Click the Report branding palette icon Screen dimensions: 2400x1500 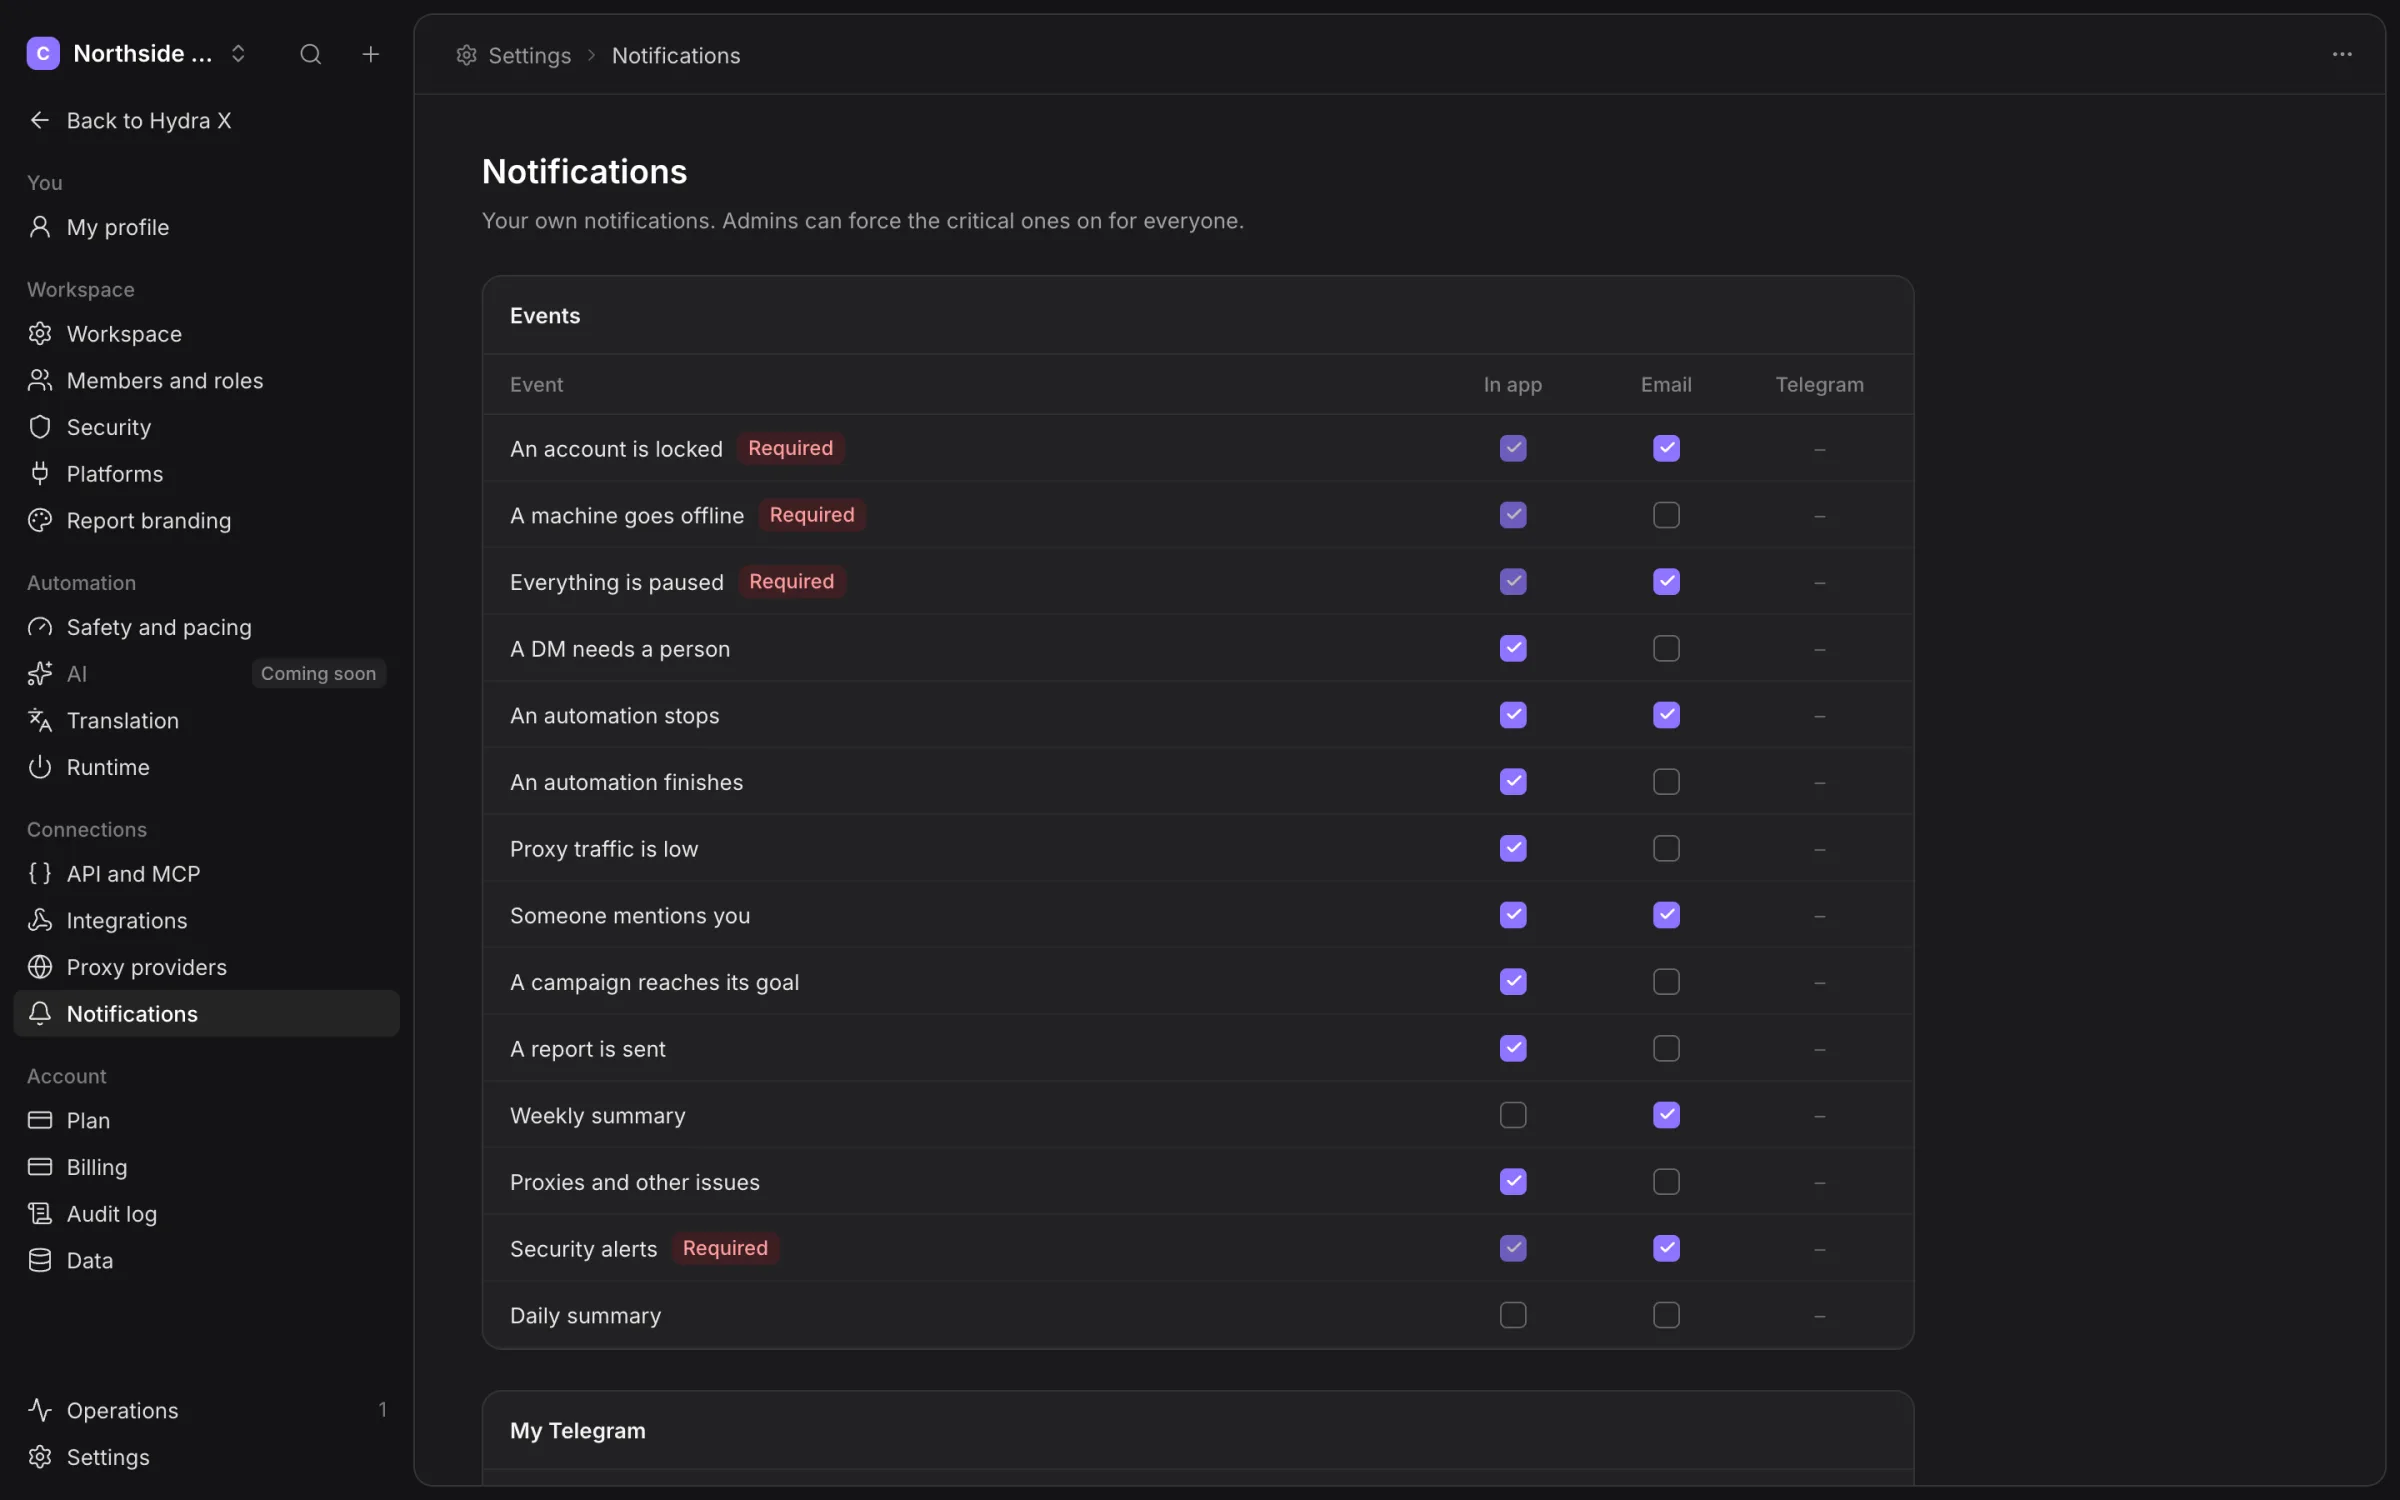click(40, 520)
